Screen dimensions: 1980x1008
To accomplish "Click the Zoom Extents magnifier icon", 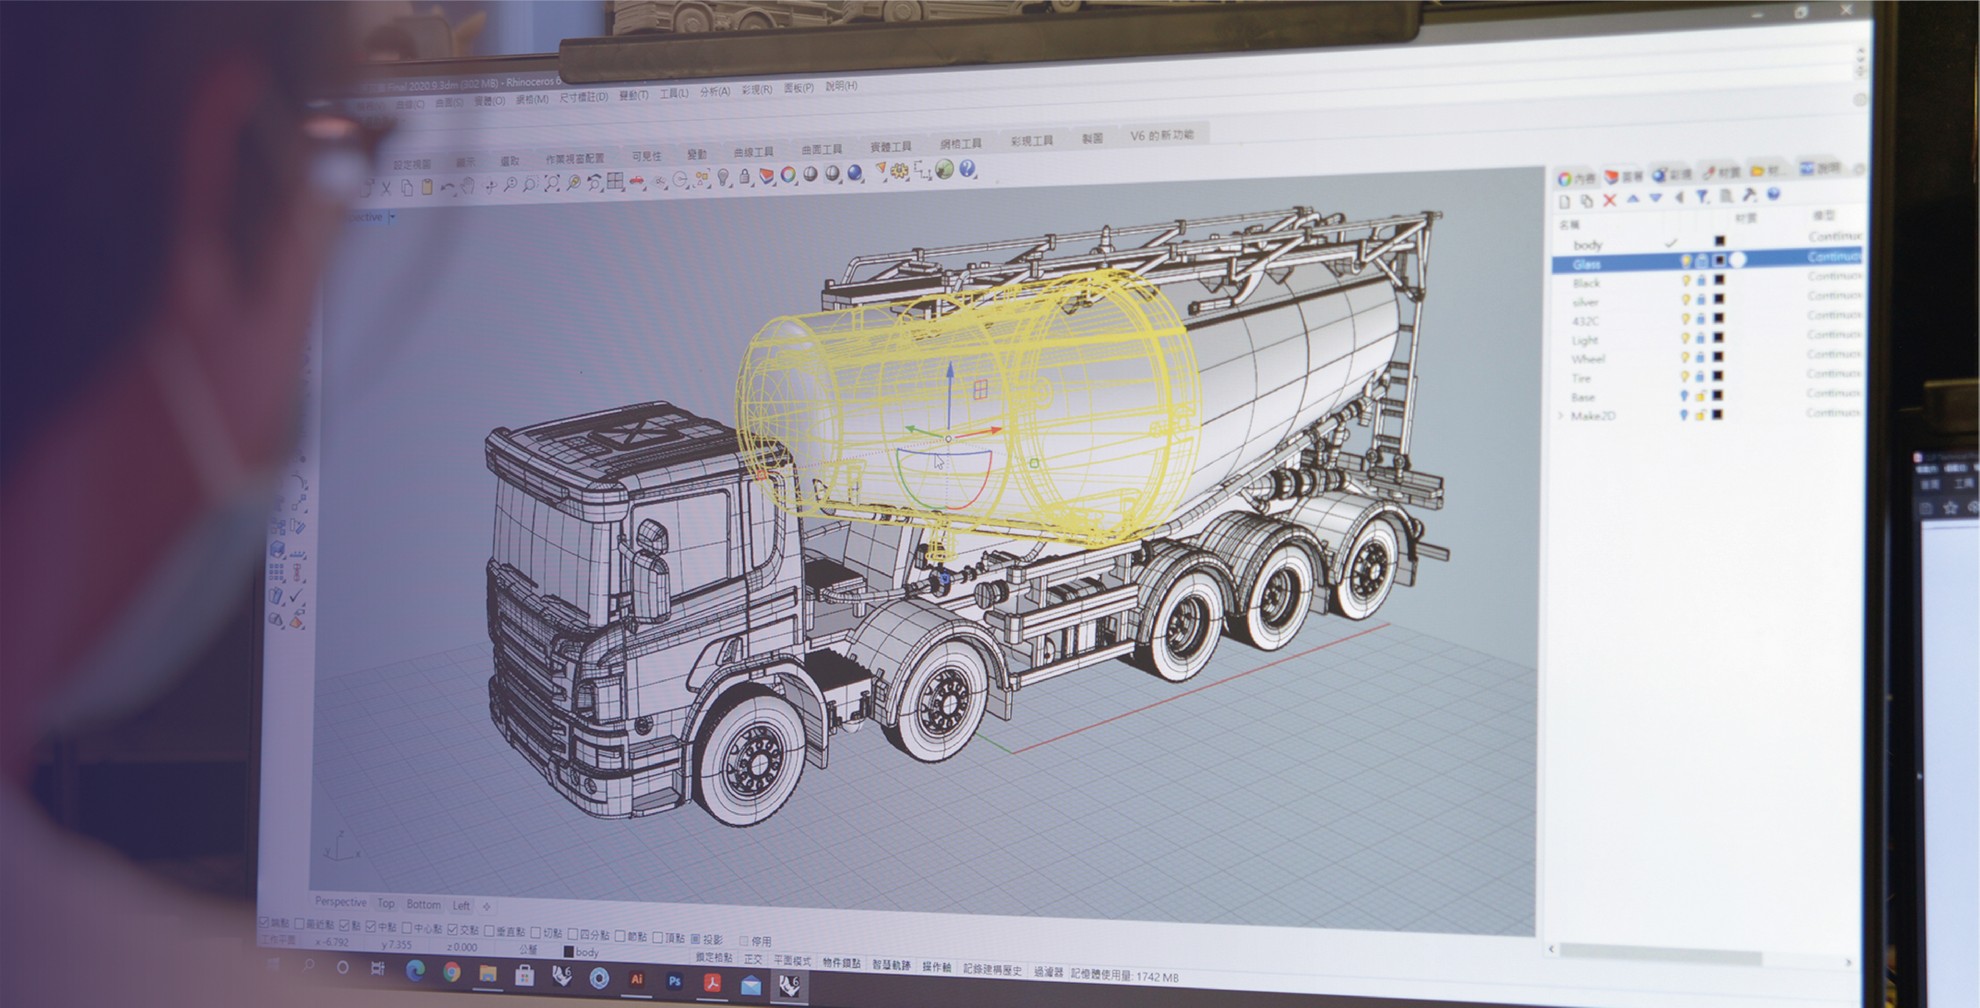I will pos(552,183).
